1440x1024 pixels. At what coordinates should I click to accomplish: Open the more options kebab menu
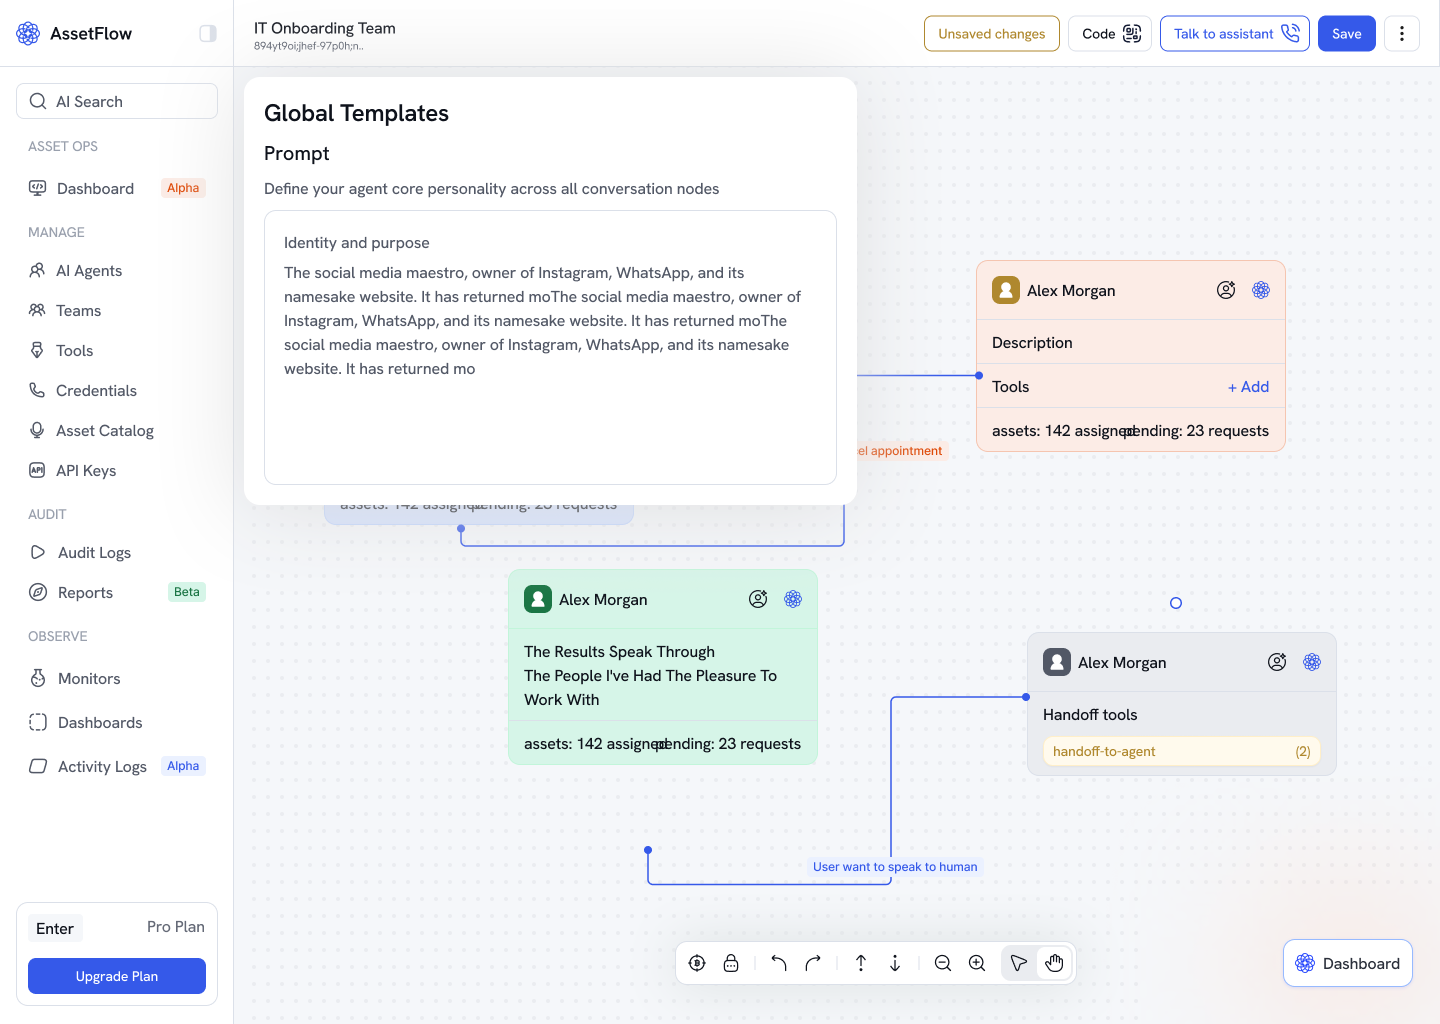pyautogui.click(x=1402, y=33)
